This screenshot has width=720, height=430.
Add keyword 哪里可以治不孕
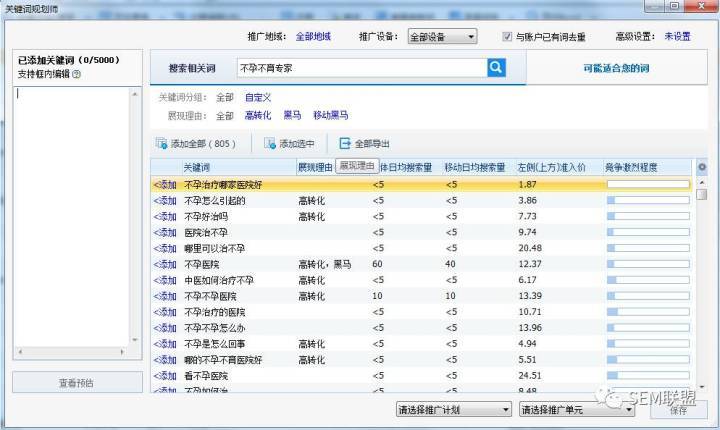pyautogui.click(x=165, y=249)
